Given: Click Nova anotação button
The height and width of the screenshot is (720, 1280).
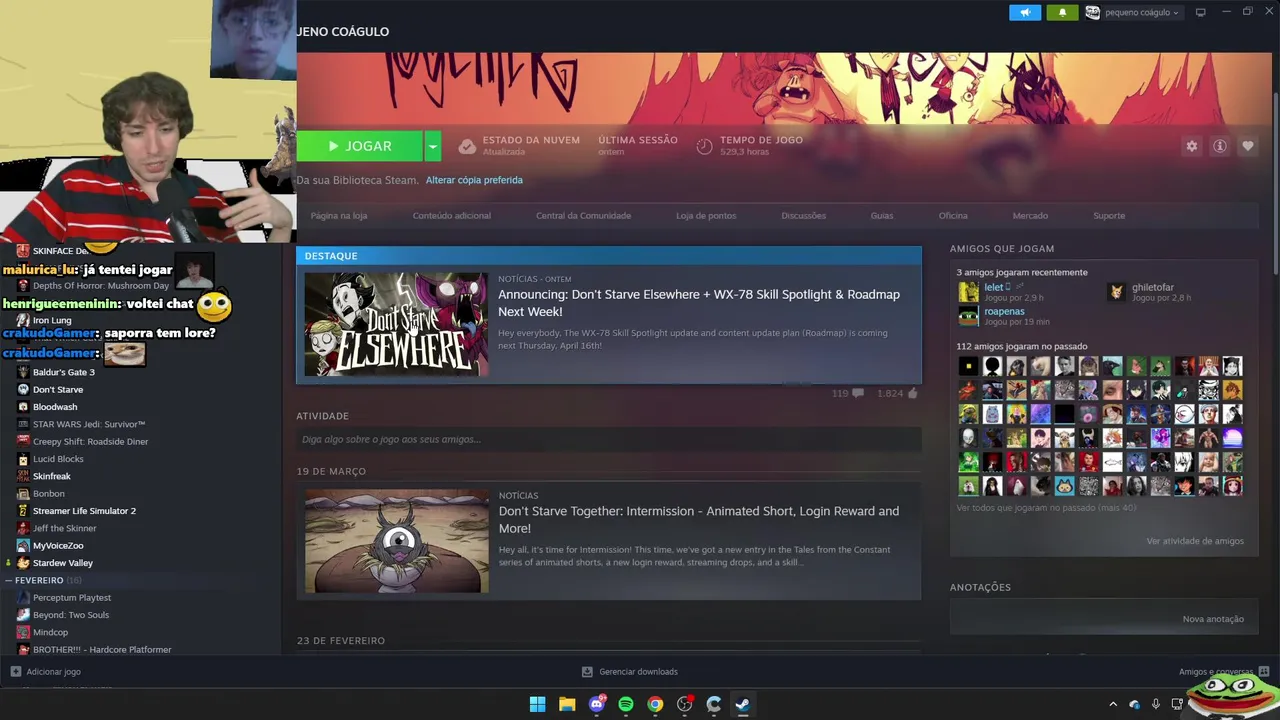Looking at the screenshot, I should [x=1213, y=619].
